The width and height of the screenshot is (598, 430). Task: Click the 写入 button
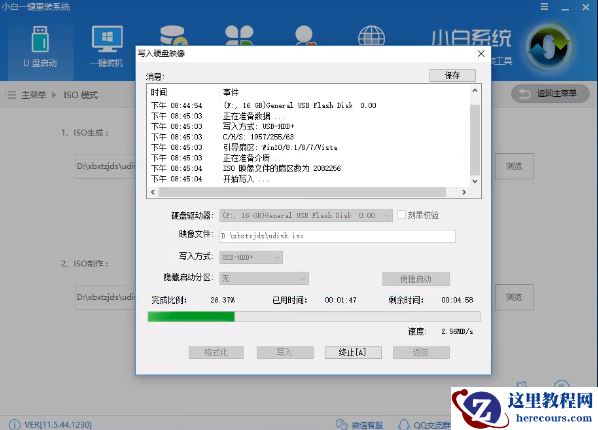click(285, 352)
